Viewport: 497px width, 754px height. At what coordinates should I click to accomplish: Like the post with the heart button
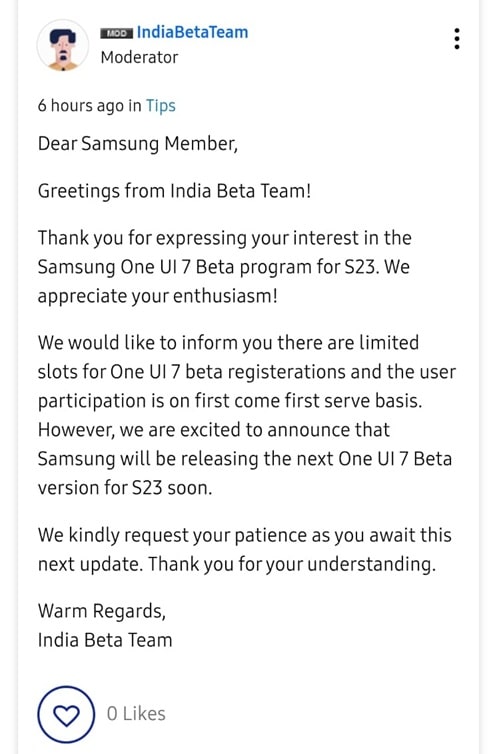coord(66,715)
